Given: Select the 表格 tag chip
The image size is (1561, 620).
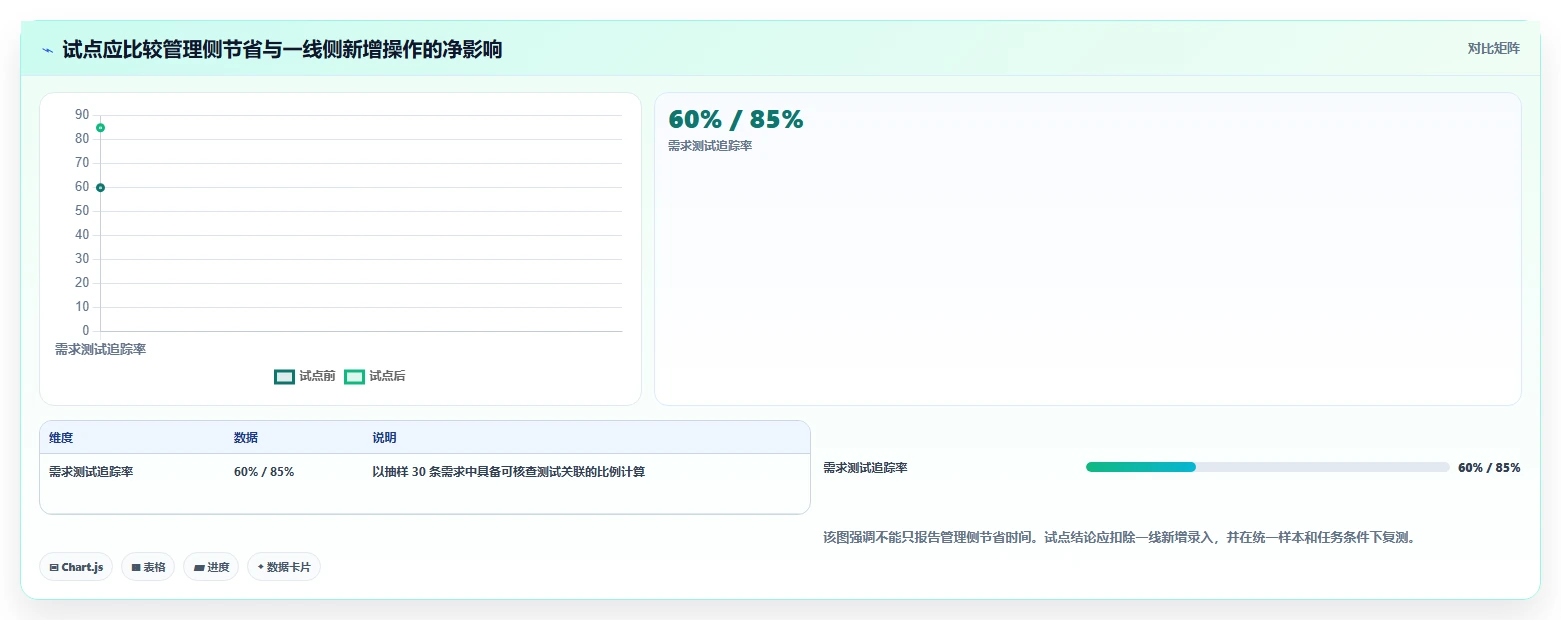Looking at the screenshot, I should [x=148, y=567].
